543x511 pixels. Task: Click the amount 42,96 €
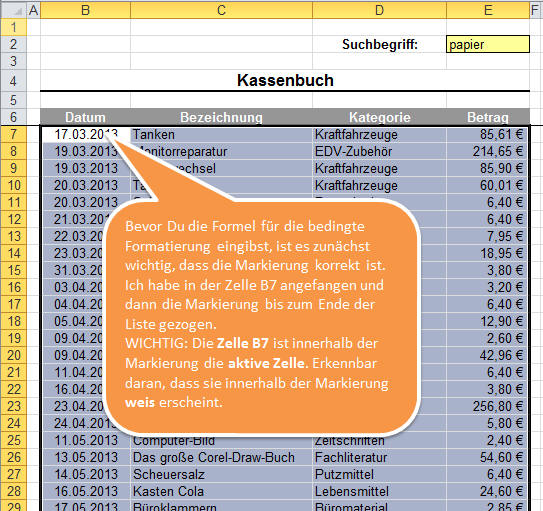coord(488,355)
